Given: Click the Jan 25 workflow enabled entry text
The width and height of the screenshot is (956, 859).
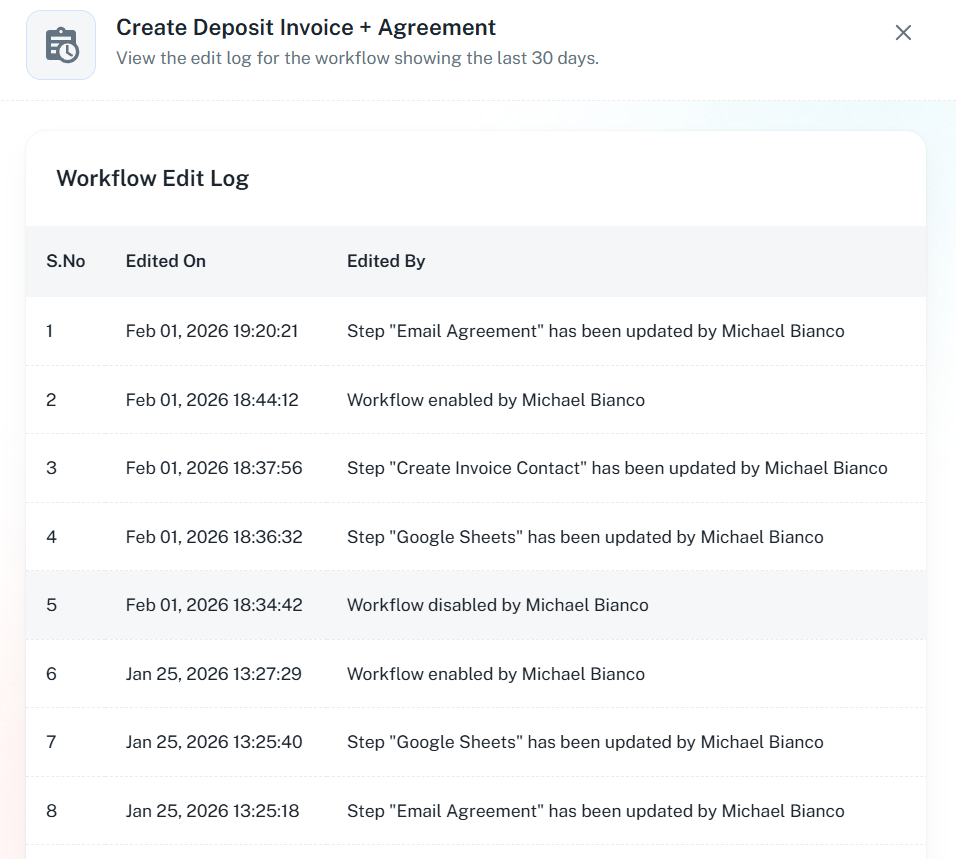Looking at the screenshot, I should (x=495, y=674).
